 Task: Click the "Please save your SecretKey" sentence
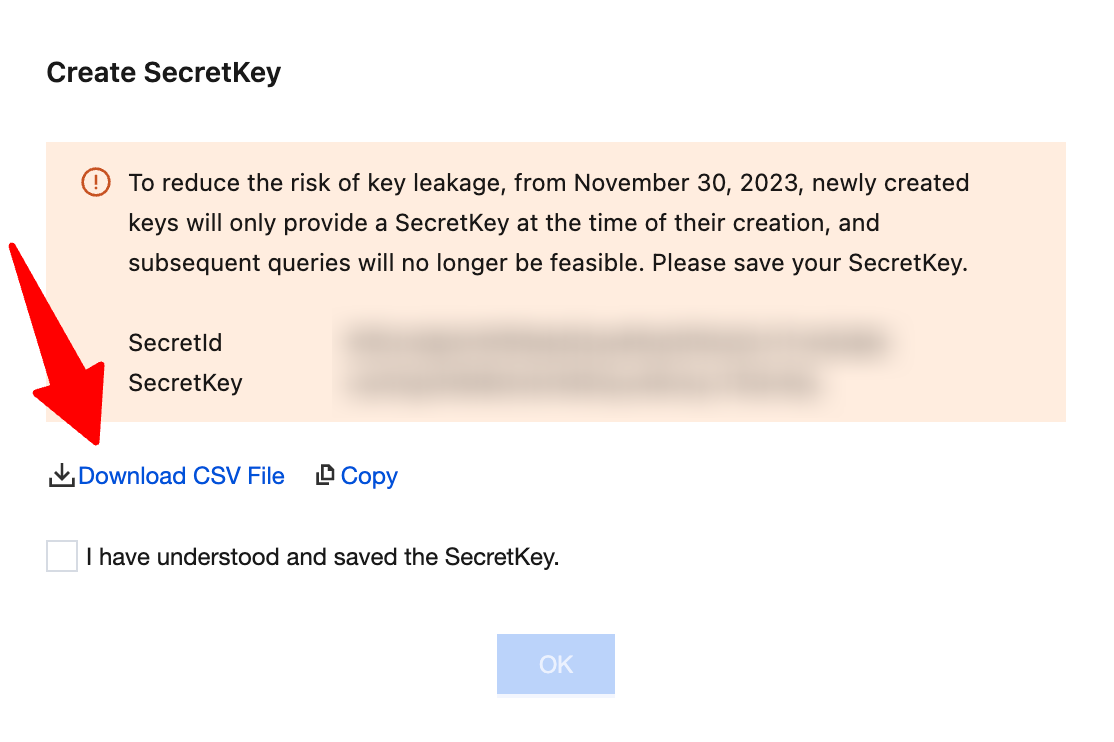pyautogui.click(x=810, y=264)
